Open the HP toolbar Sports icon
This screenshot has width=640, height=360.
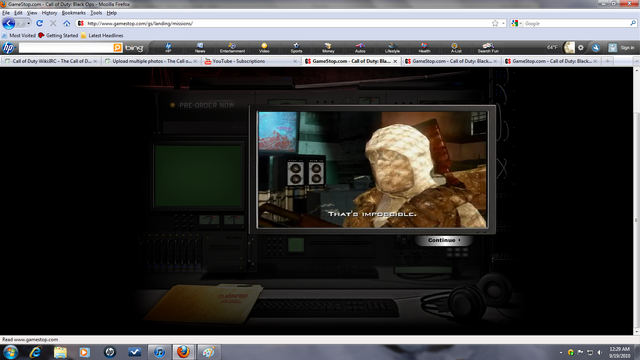tap(296, 48)
